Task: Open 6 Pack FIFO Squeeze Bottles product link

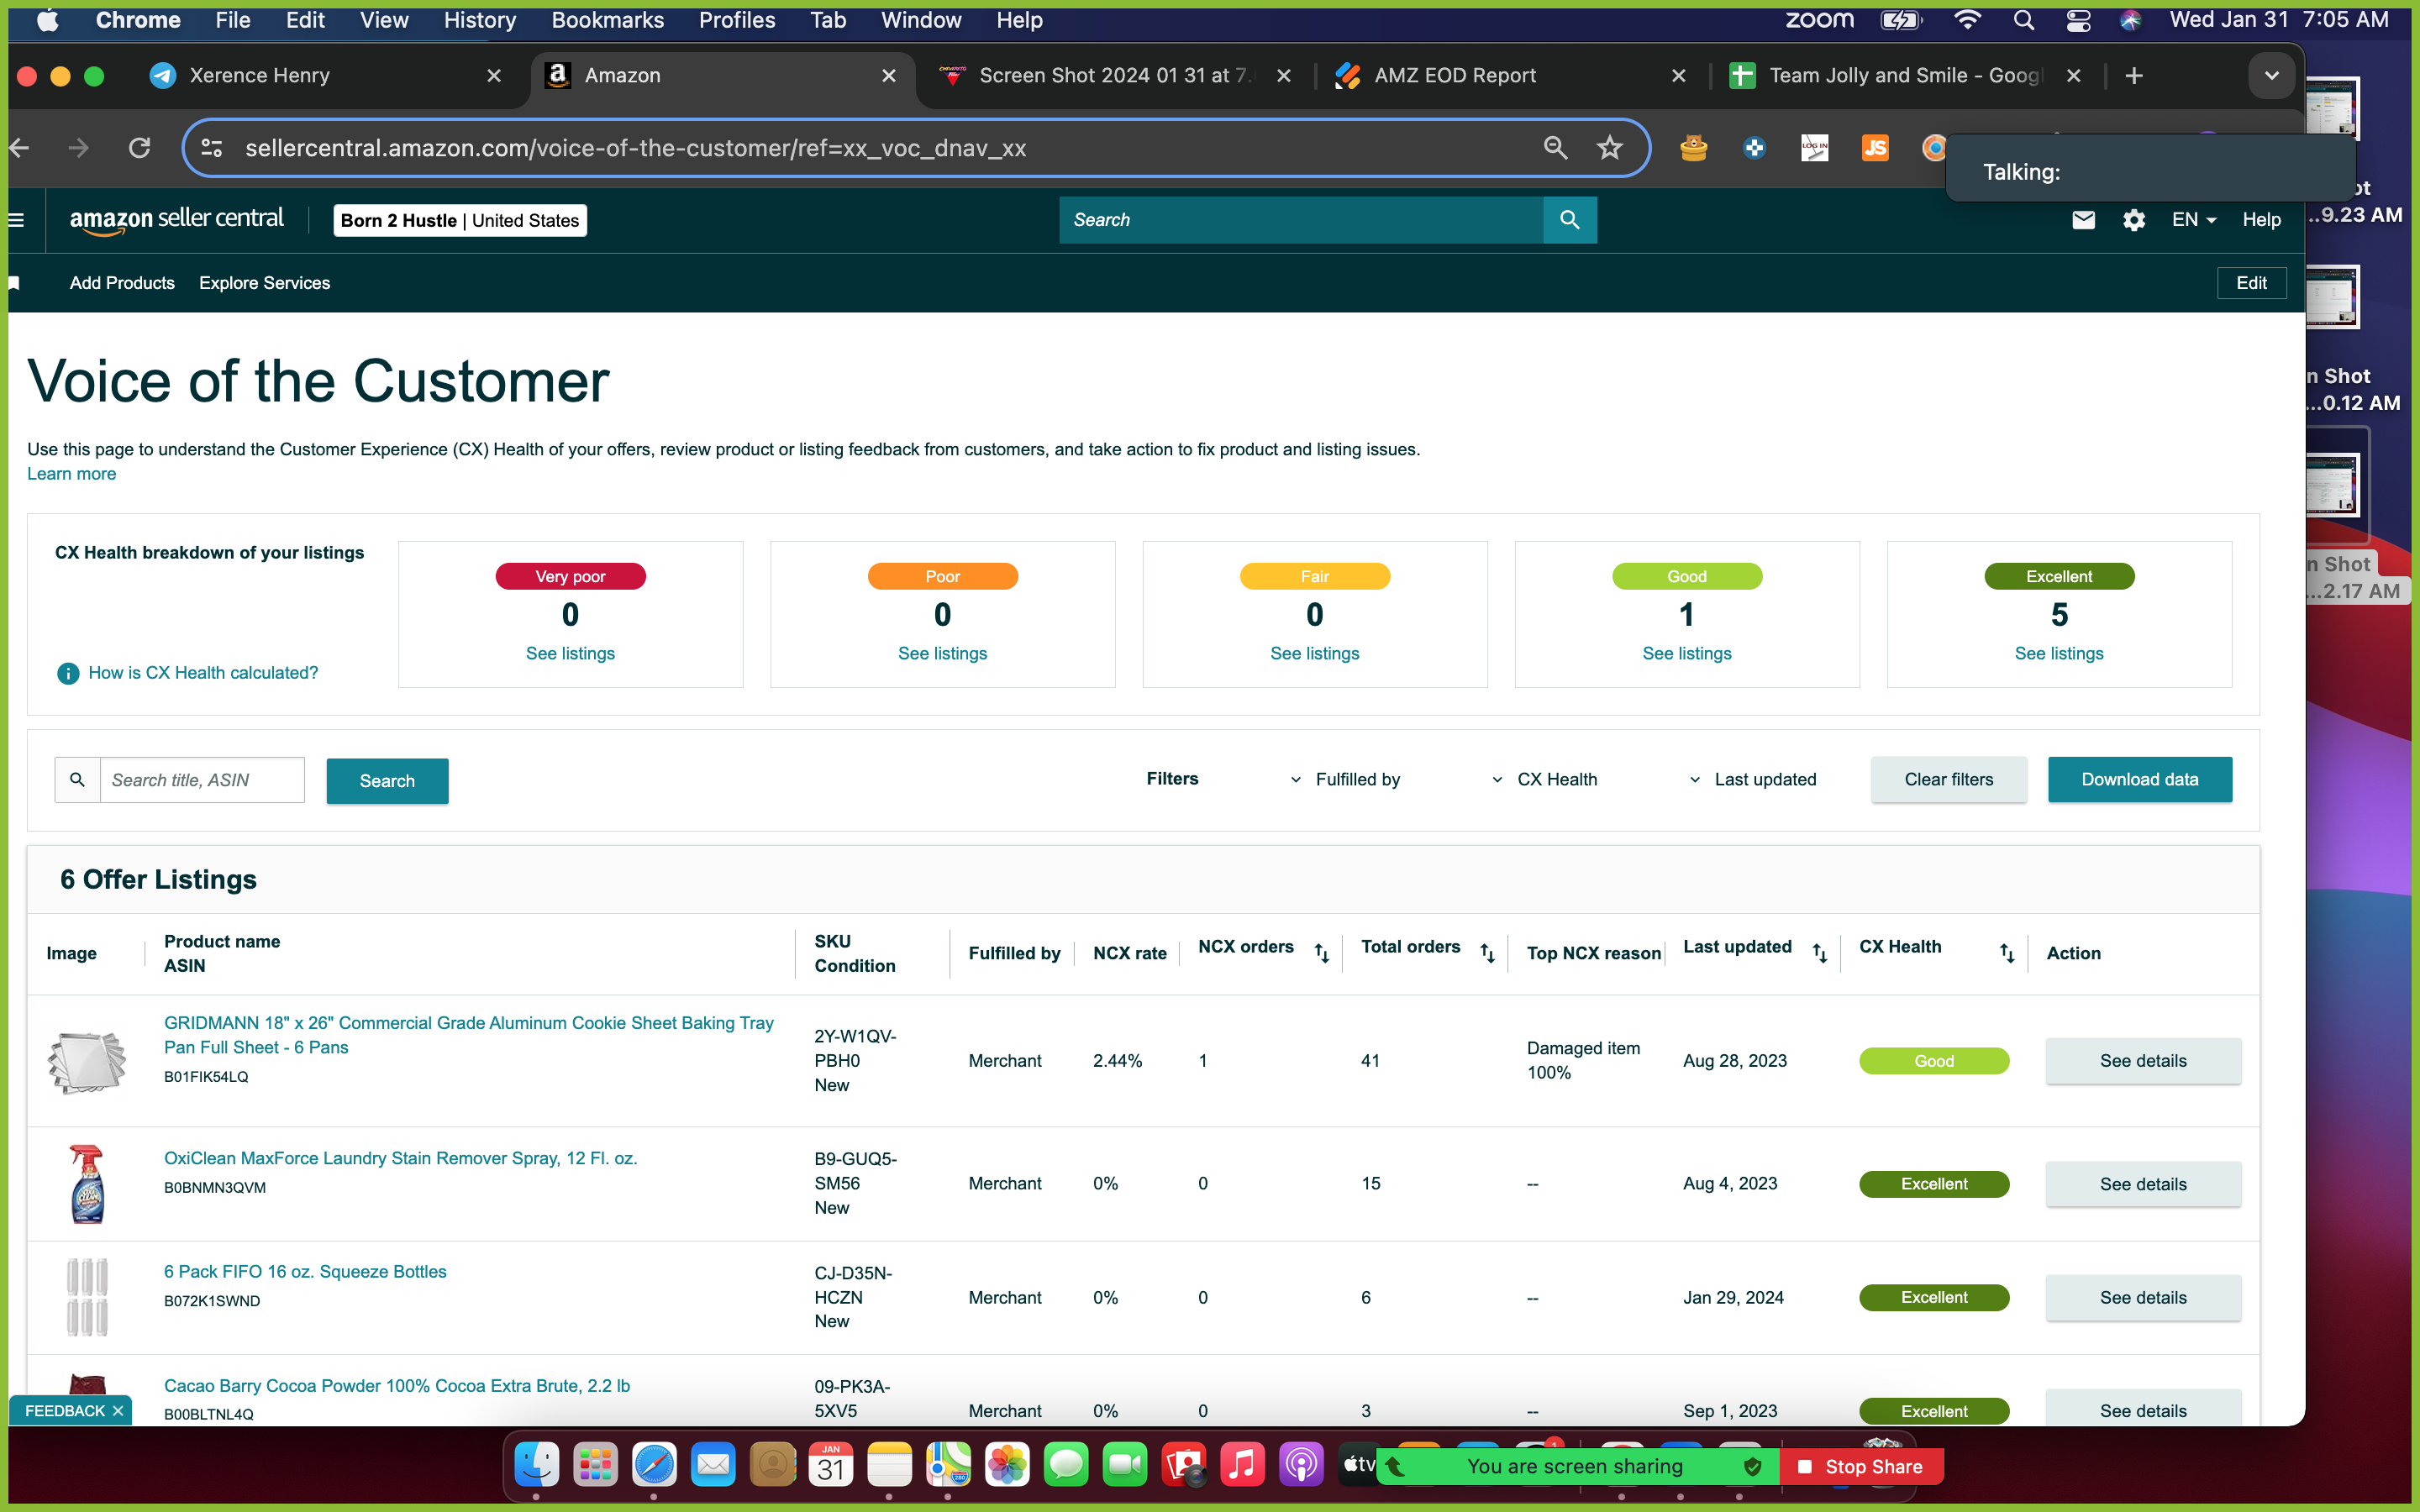Action: 305,1272
